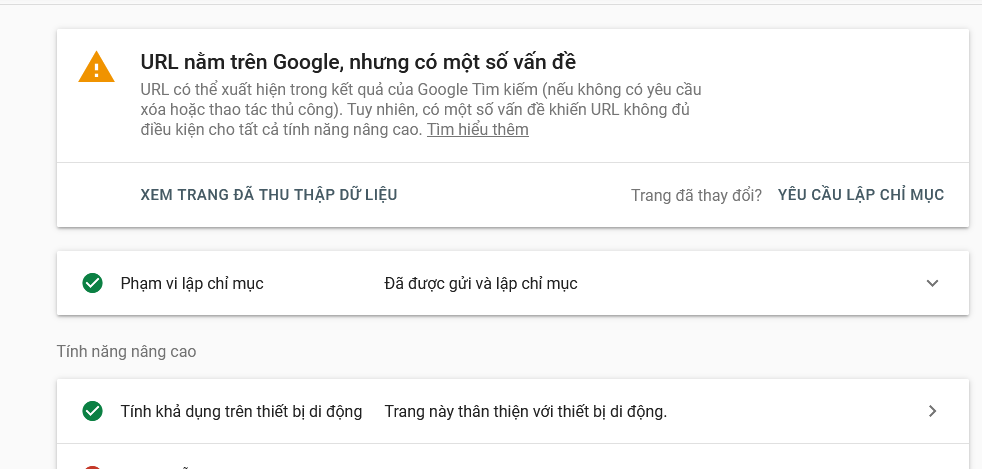Expand the Phạm vi lập chỉ mục chevron

(933, 283)
